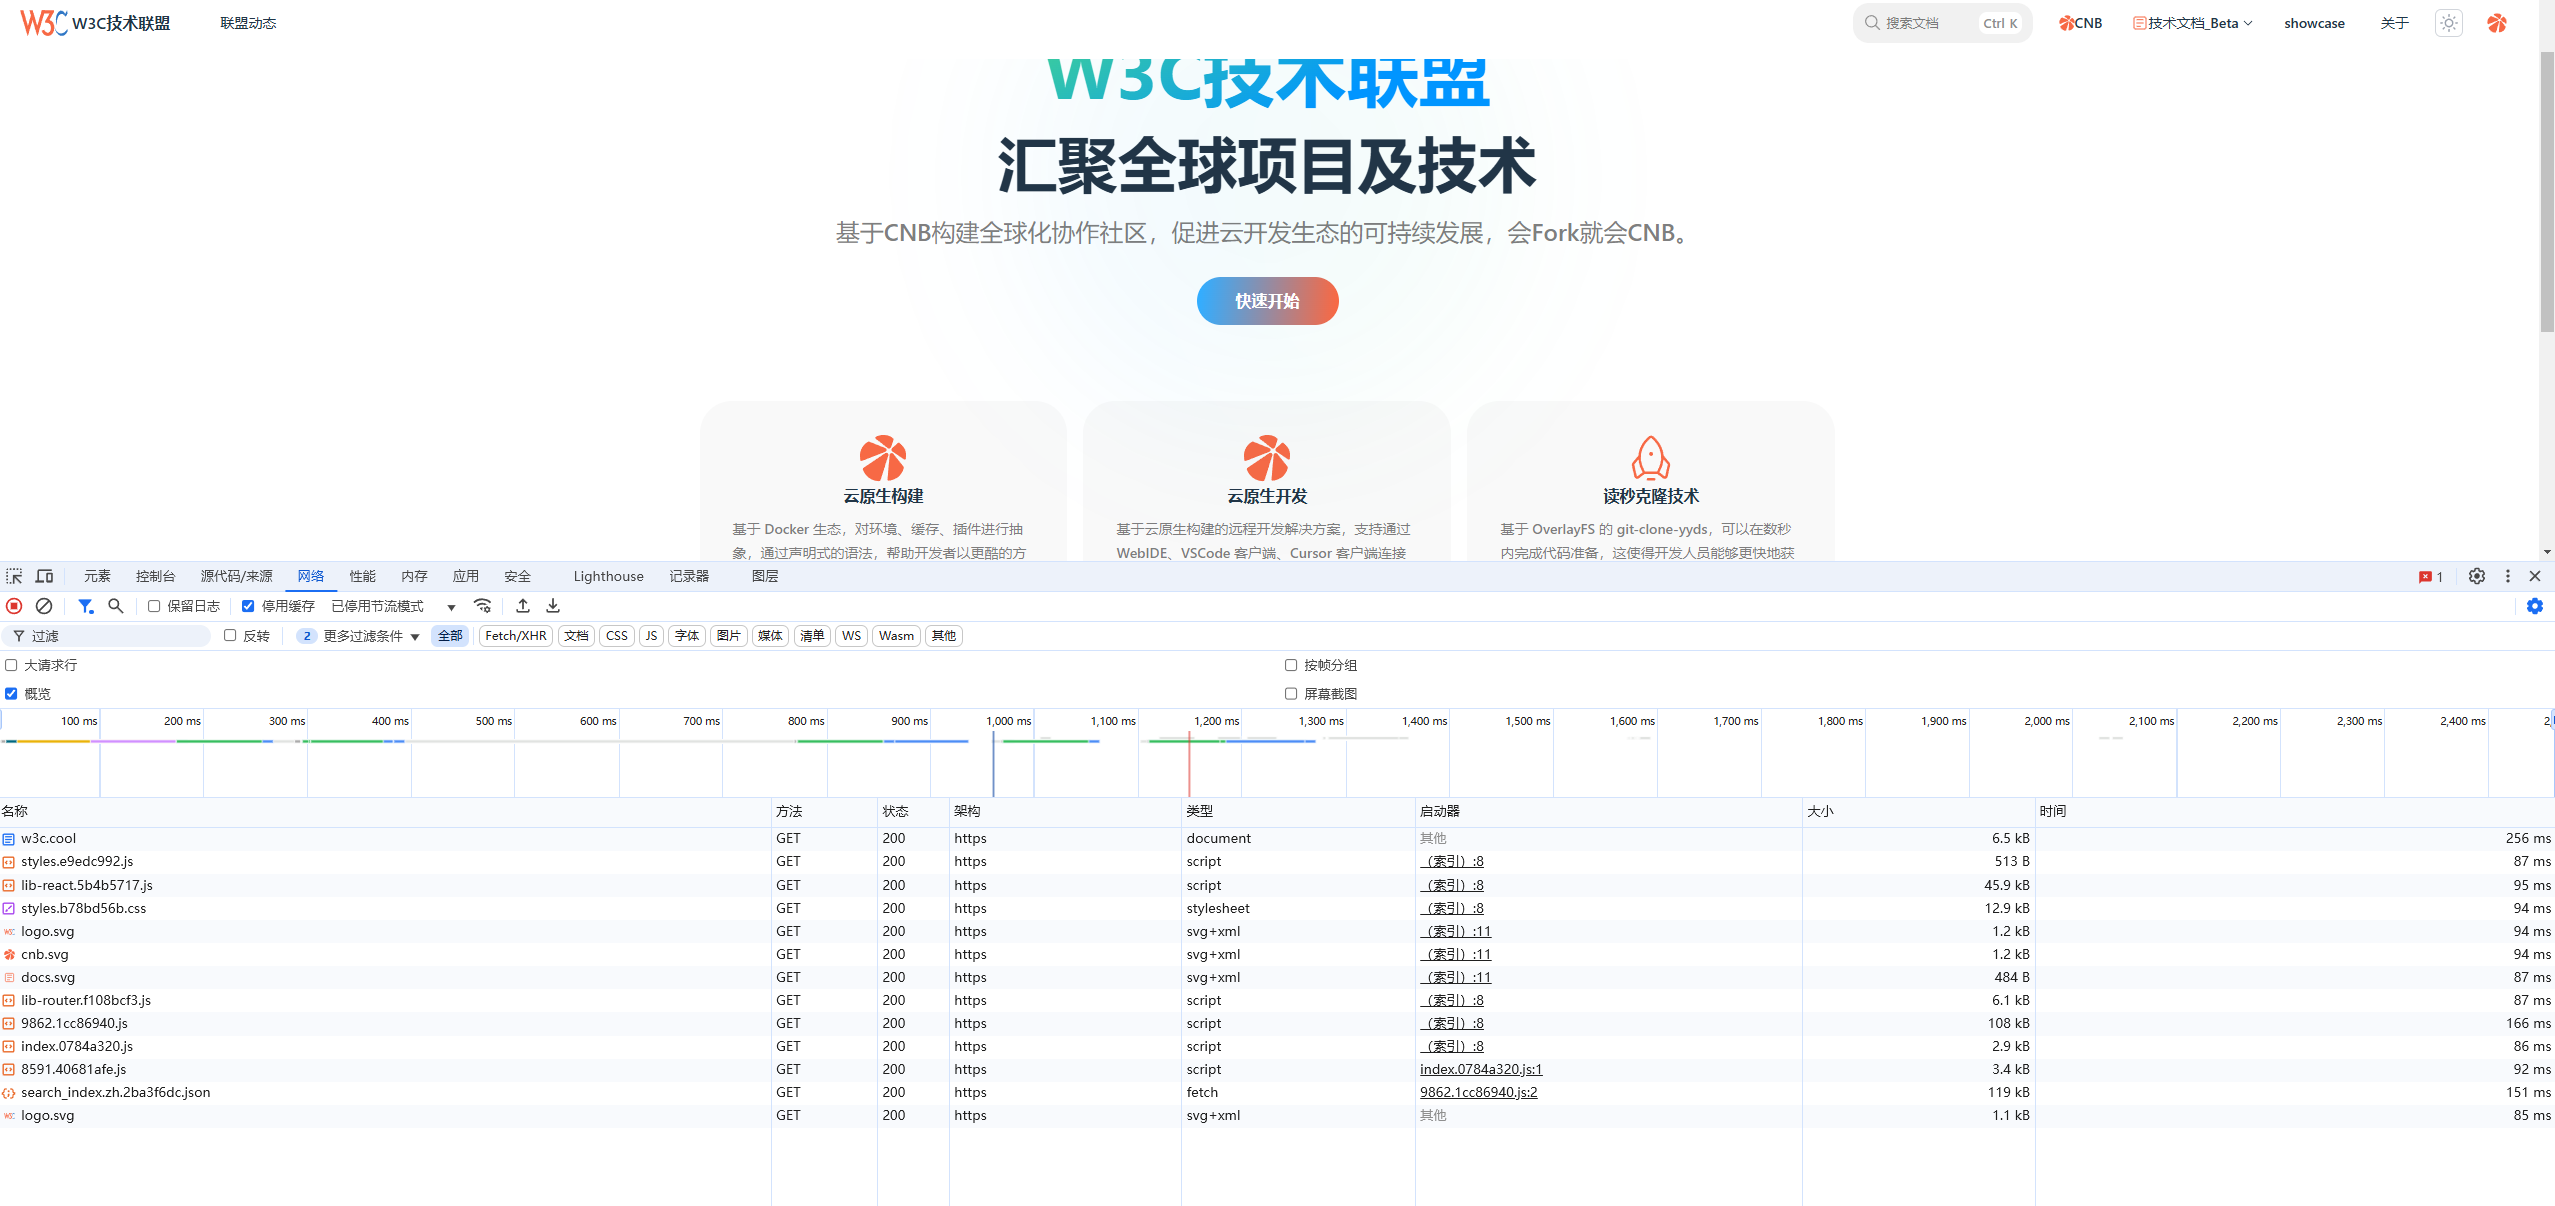Screen dimensions: 2555x1206
Task: Click the 搜索文档 search box
Action: pos(1942,23)
